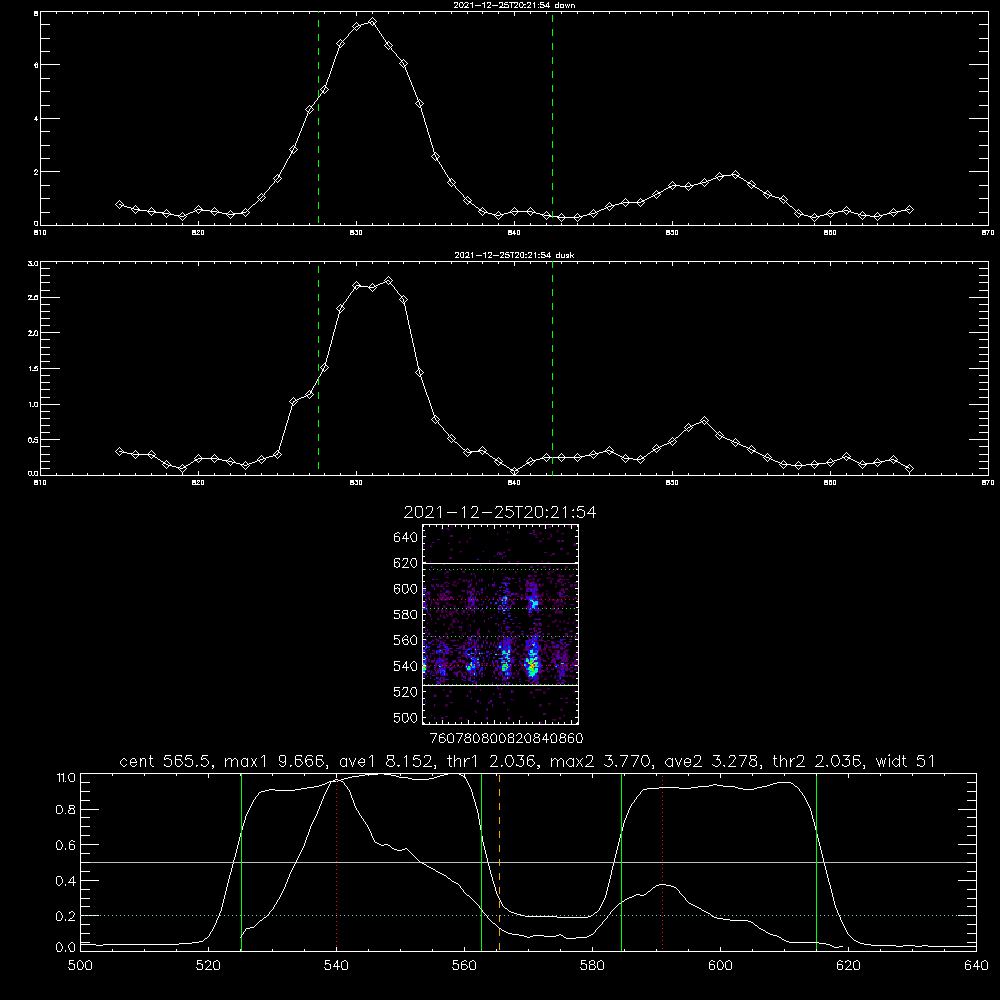
Task: Click bottom plot x-axis label '540'
Action: [336, 966]
